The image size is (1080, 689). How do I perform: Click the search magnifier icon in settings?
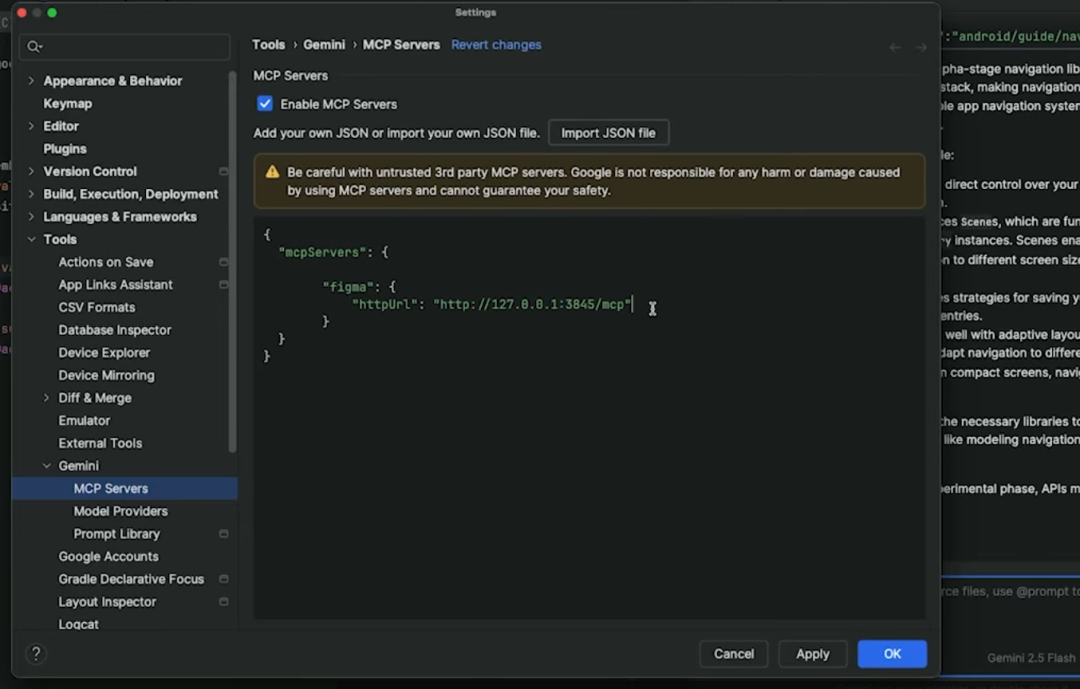coord(34,47)
